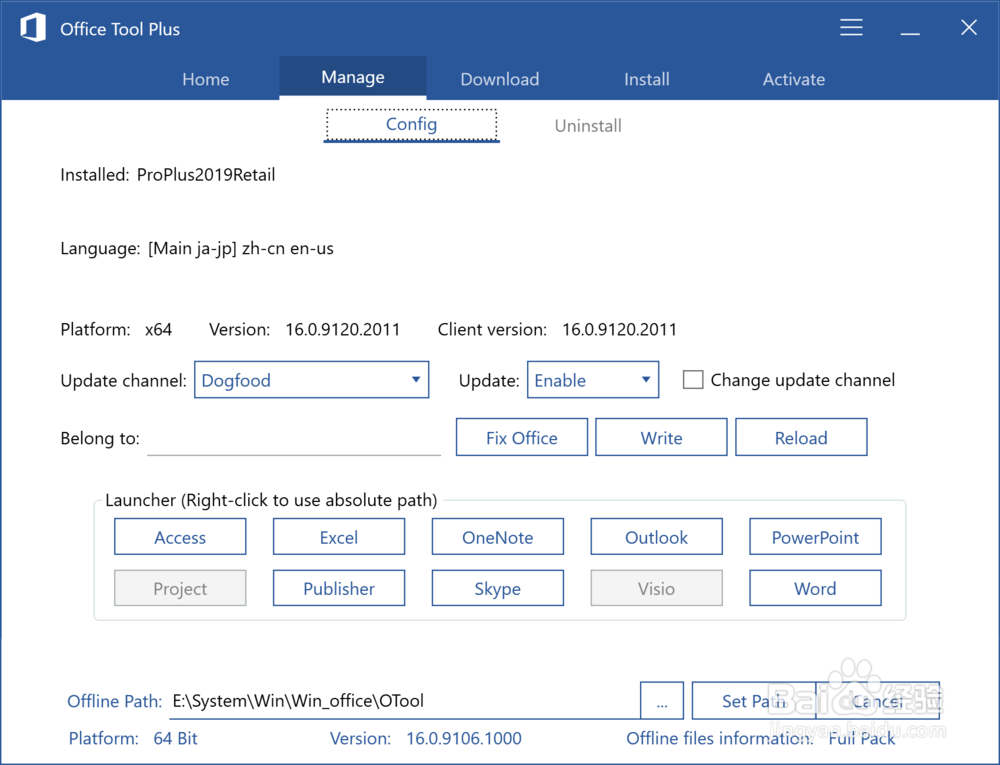Click the Offline Path text field

click(x=404, y=701)
